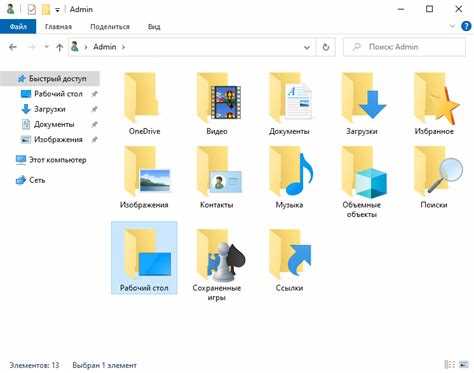Click the Поиск: Admin search field

[404, 47]
